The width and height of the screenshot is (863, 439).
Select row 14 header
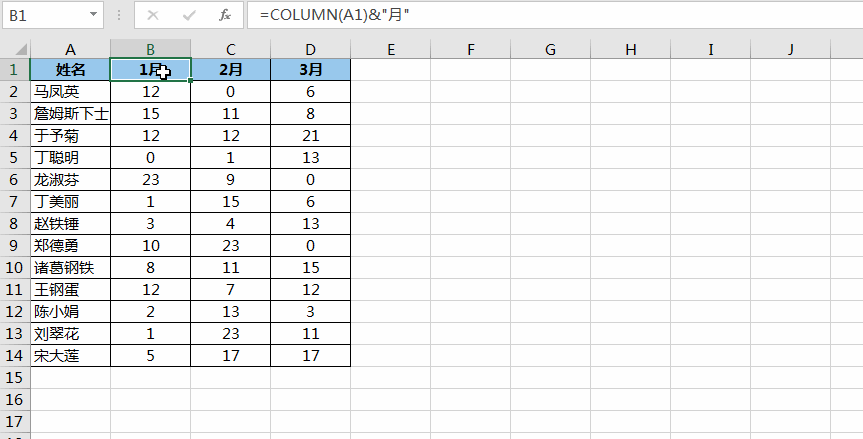[15, 356]
